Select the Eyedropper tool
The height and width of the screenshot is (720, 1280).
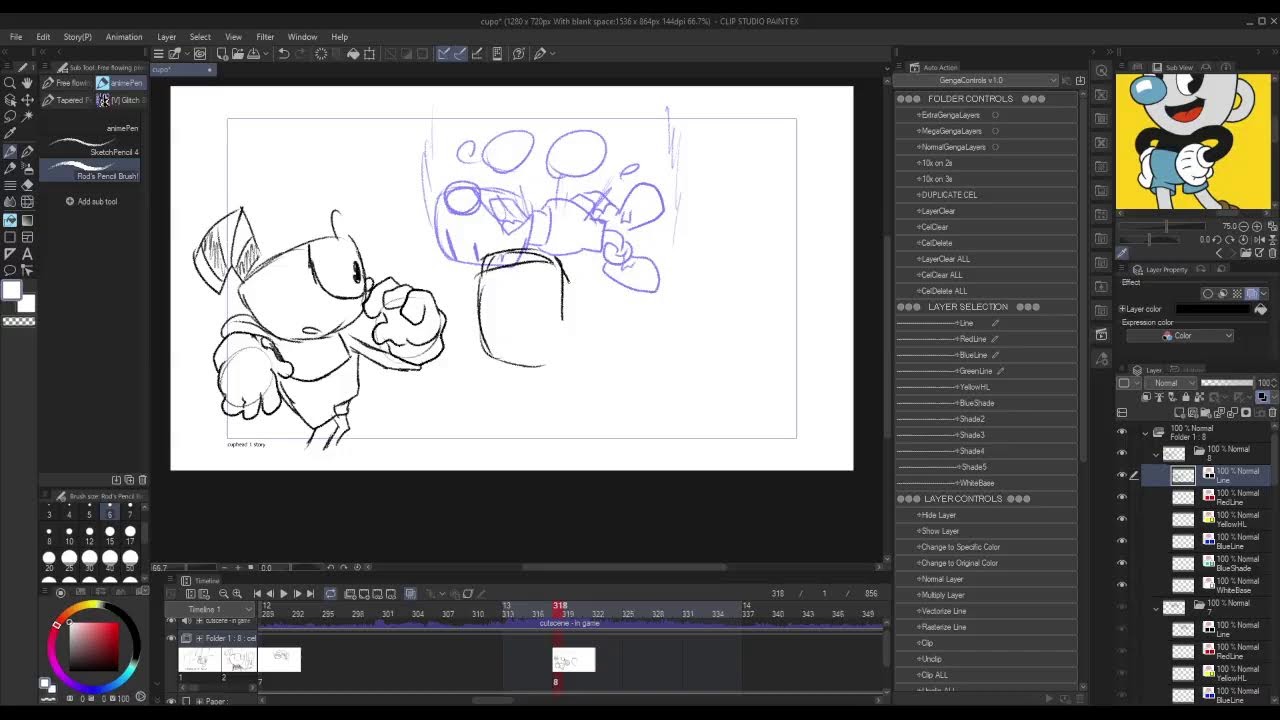point(10,133)
